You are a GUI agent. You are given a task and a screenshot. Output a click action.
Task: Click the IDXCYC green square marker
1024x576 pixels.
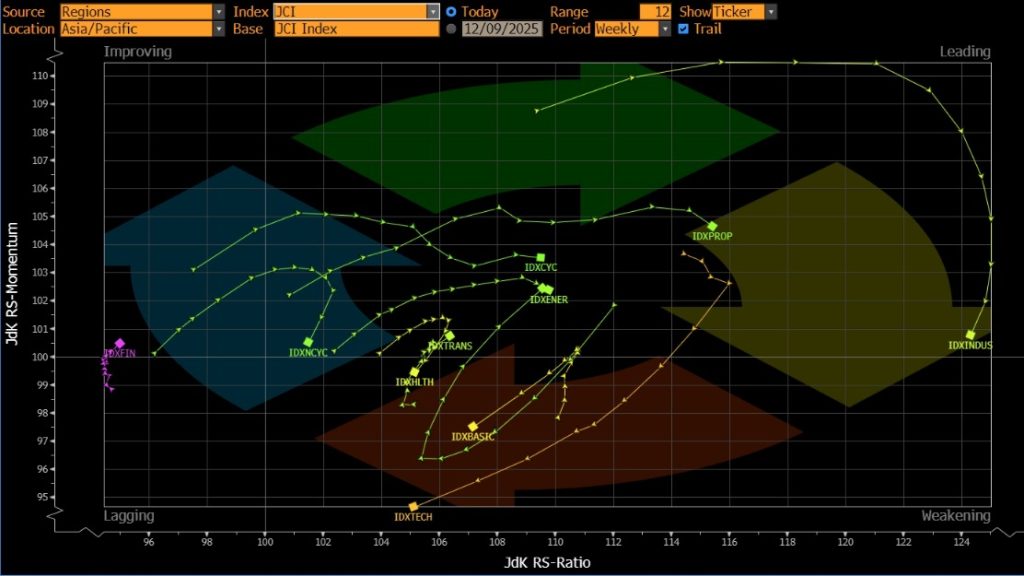tap(541, 258)
